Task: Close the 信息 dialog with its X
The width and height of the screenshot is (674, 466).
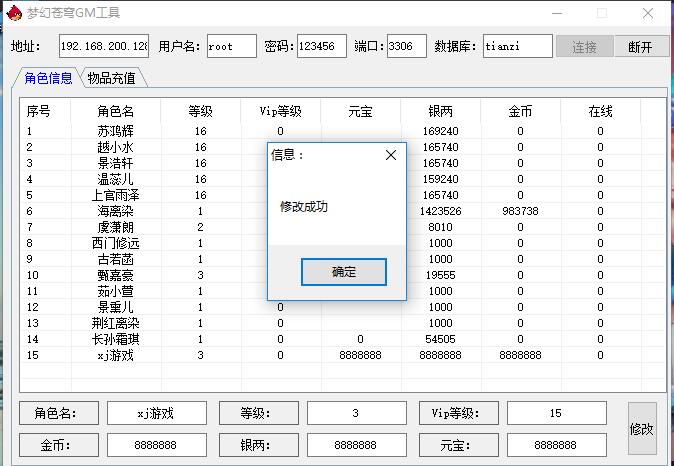Action: (391, 155)
